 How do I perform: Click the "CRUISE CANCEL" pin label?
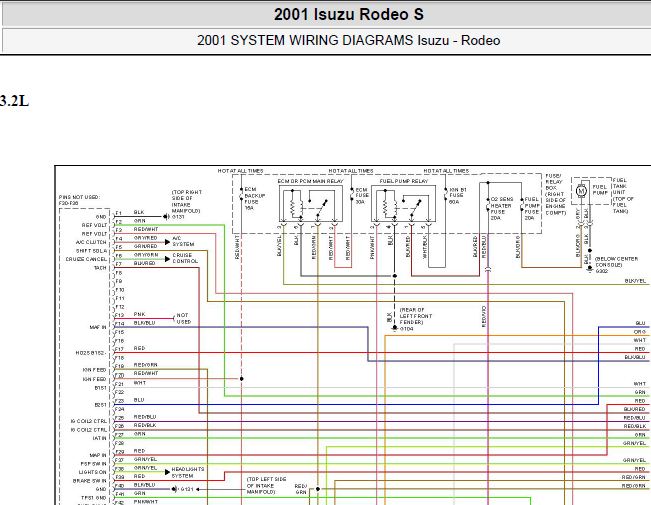pos(86,259)
